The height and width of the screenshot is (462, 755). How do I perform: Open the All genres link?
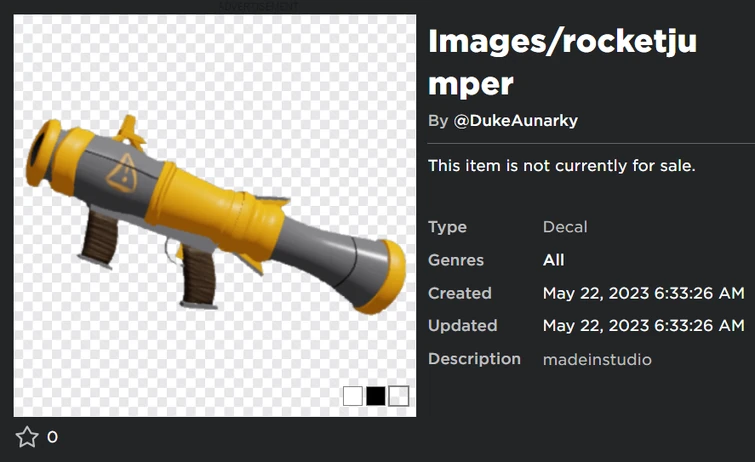click(553, 260)
